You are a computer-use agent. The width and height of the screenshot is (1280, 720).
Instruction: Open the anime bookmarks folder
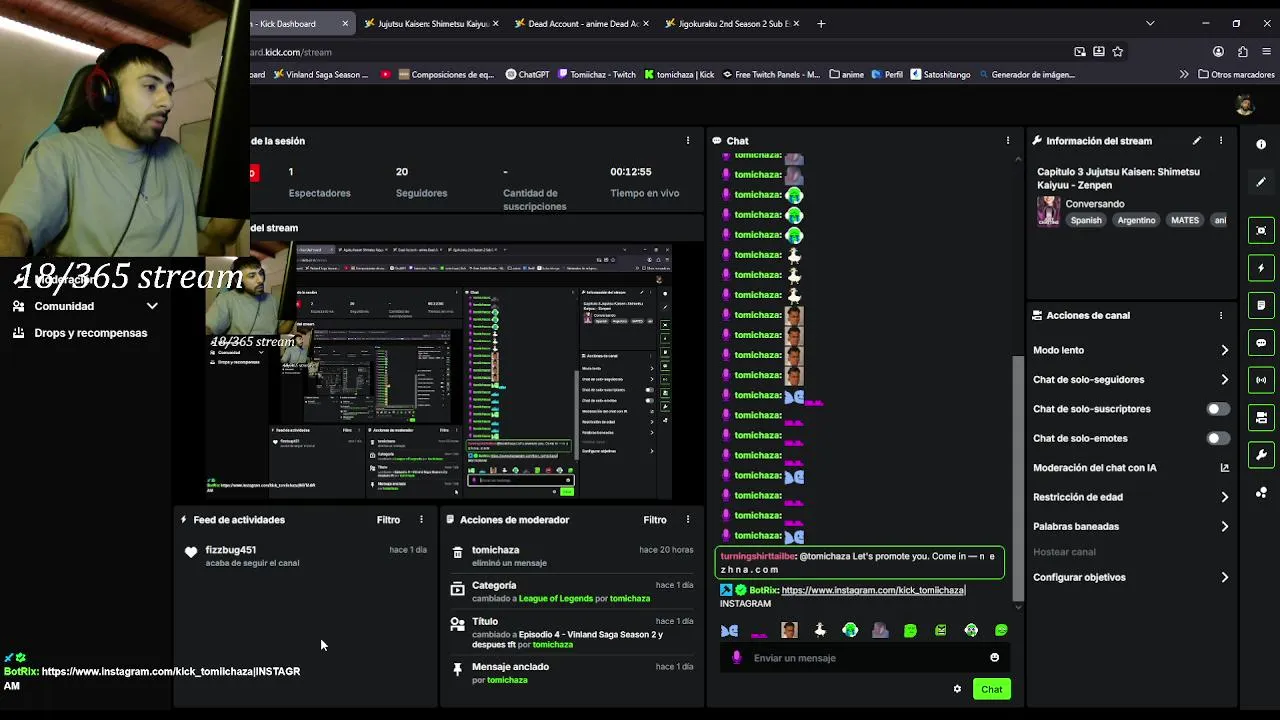click(x=846, y=74)
